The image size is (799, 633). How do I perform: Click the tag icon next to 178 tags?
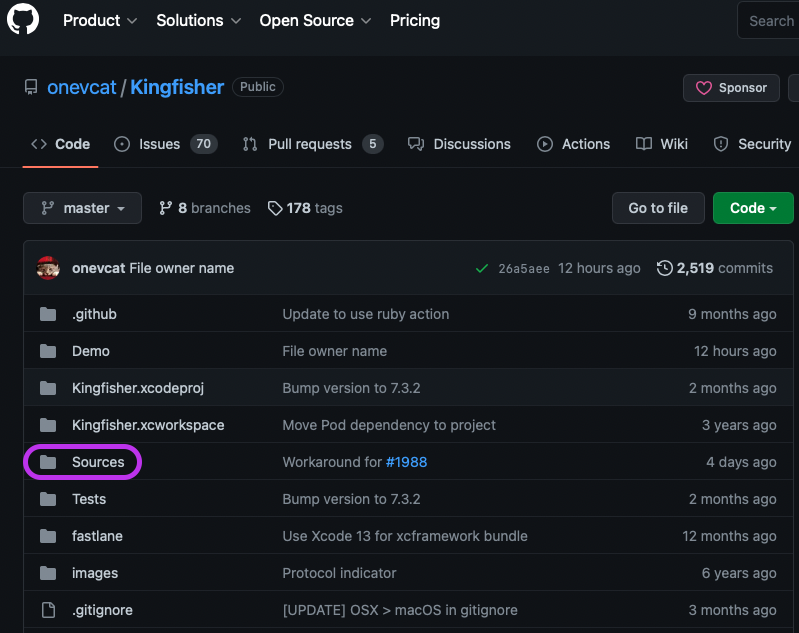click(x=275, y=208)
